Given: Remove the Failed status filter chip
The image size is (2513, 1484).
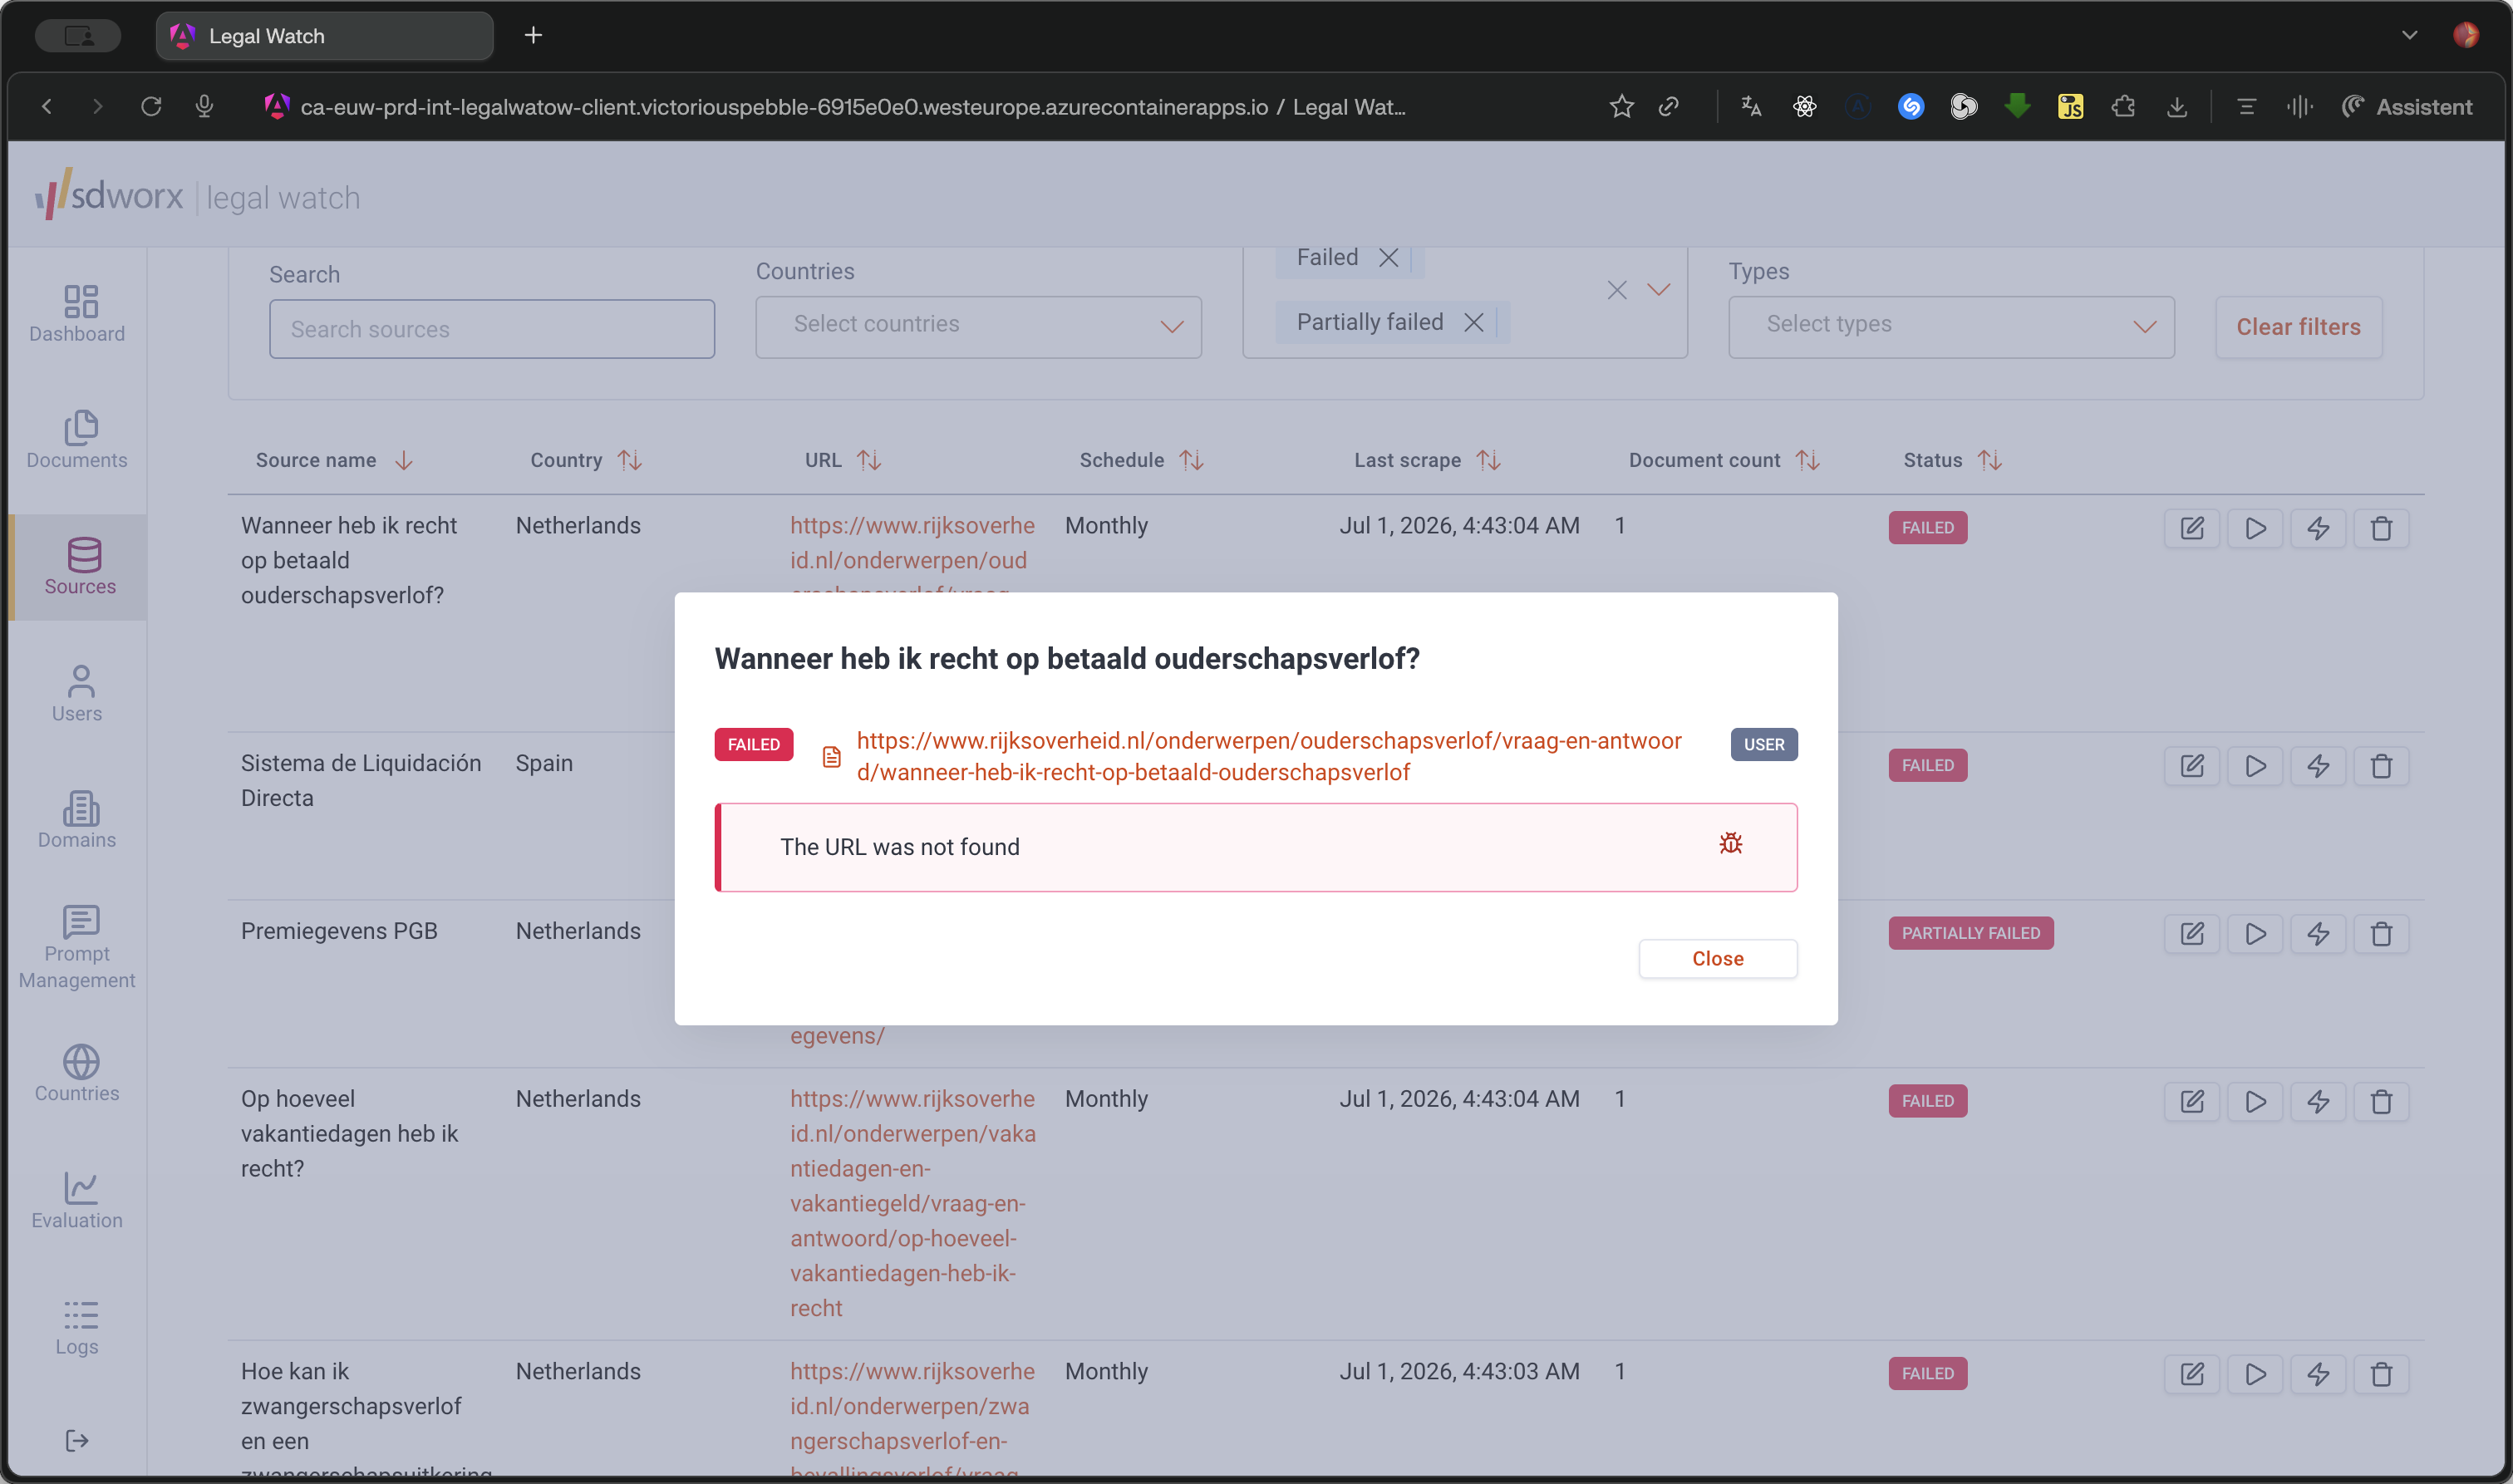Looking at the screenshot, I should pos(1388,257).
